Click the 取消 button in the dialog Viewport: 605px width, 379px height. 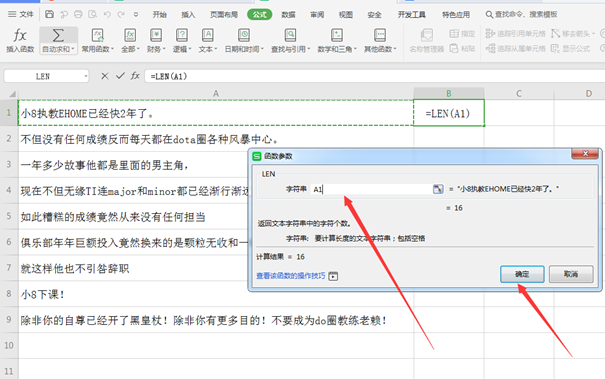571,274
